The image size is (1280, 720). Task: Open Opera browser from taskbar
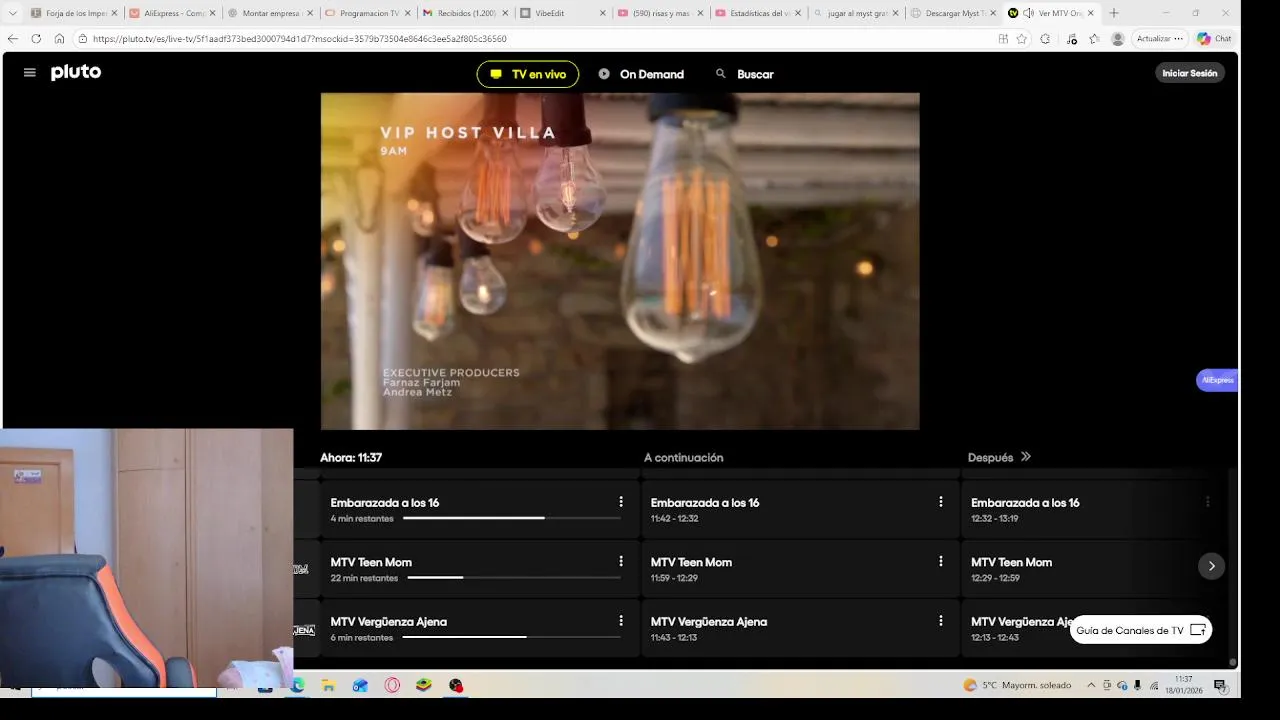pyautogui.click(x=392, y=685)
